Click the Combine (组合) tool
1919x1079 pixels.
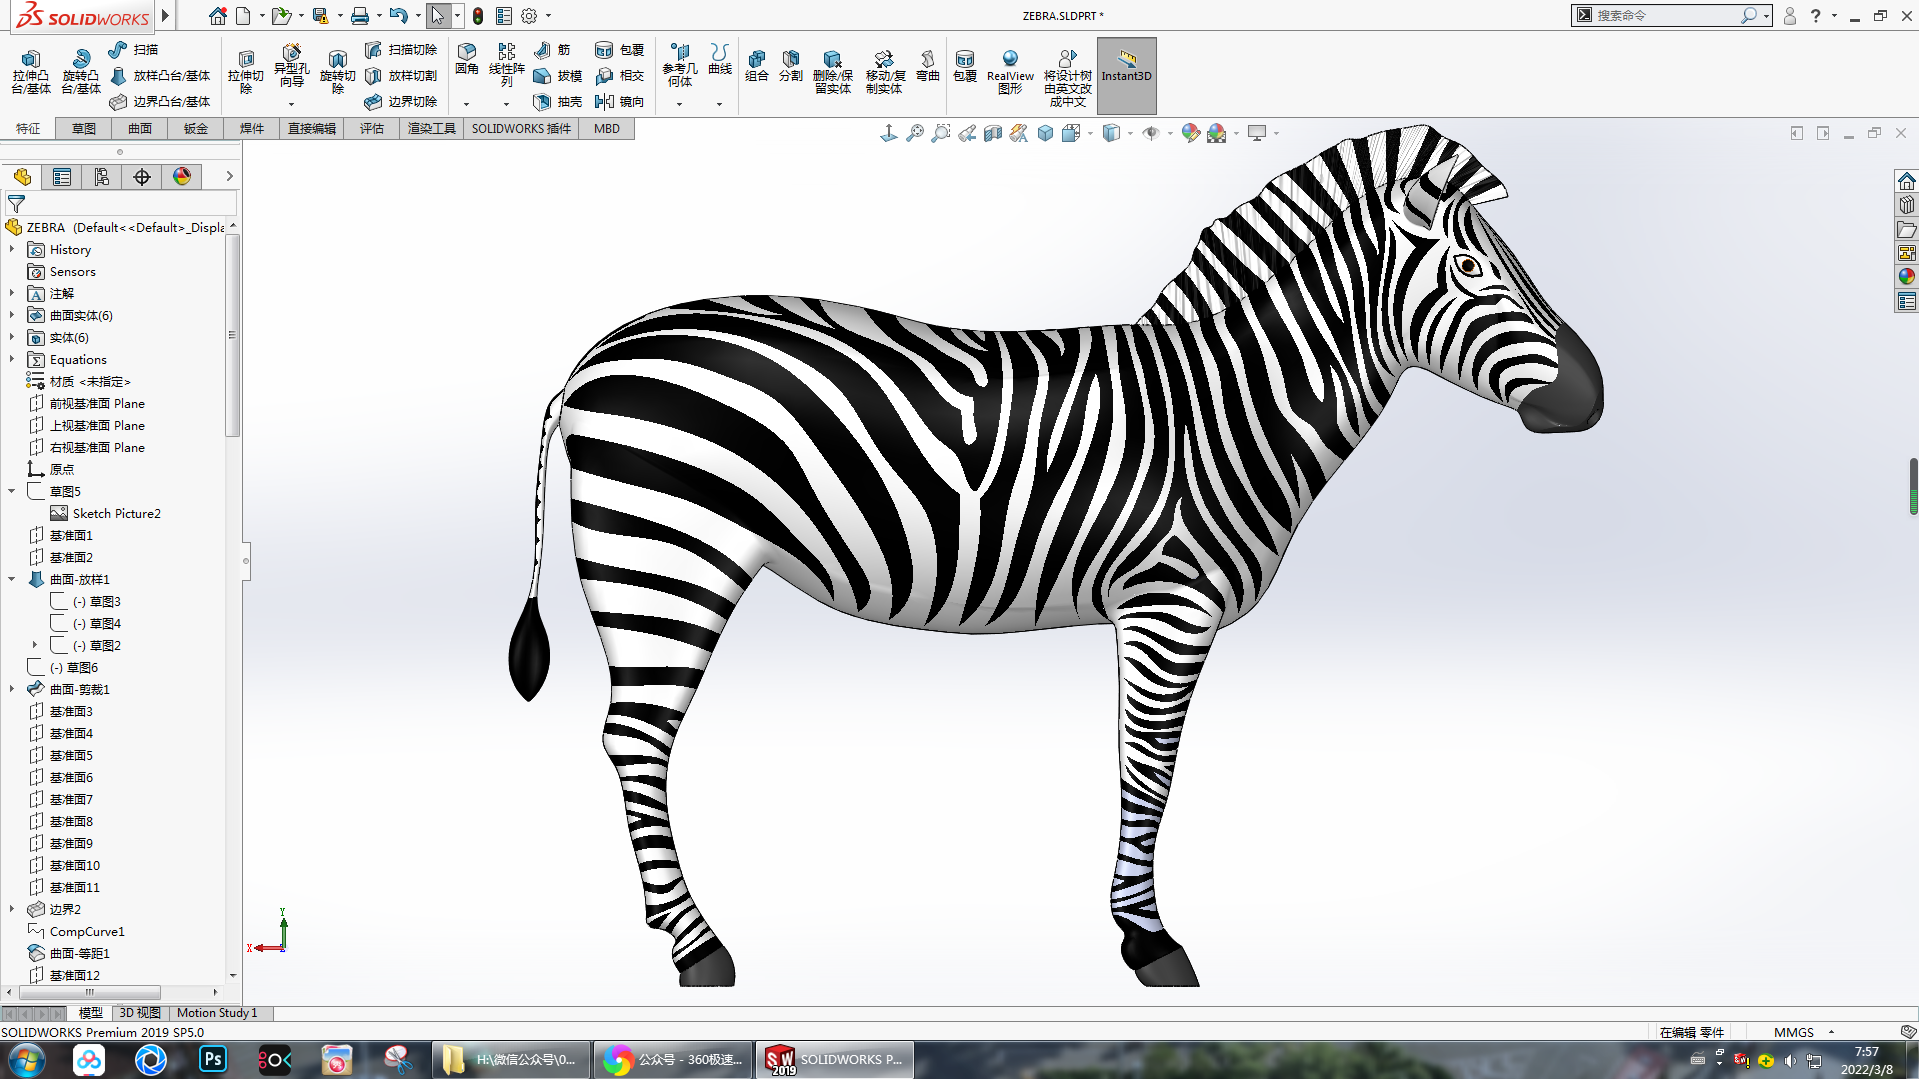[x=757, y=66]
